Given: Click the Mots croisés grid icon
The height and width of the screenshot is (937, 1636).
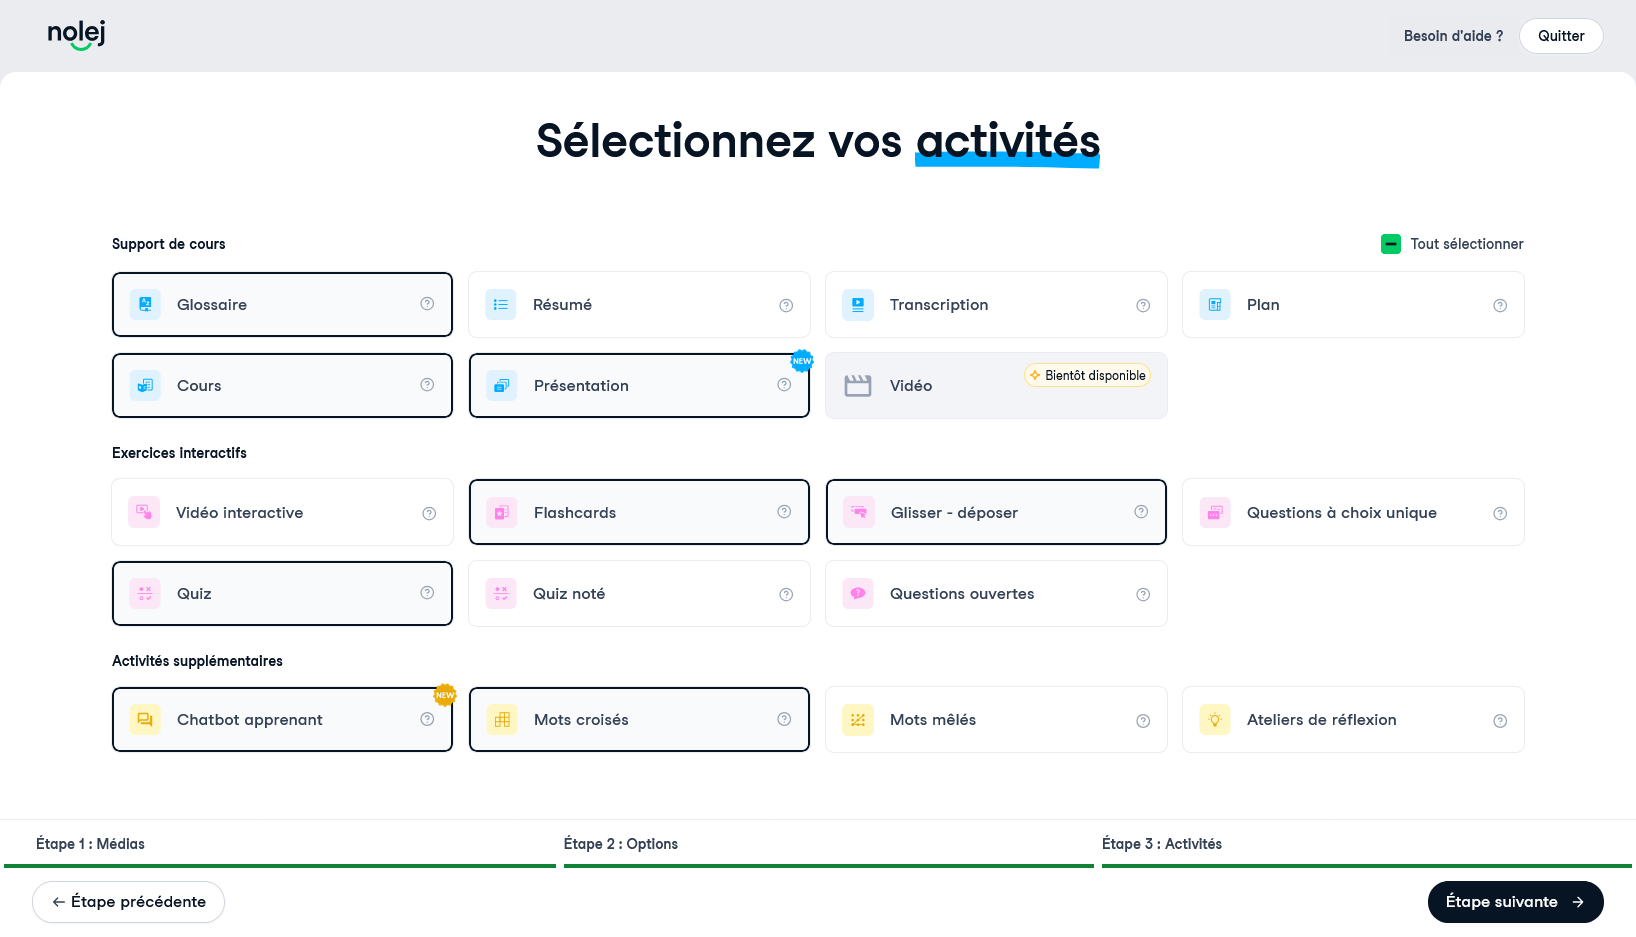Looking at the screenshot, I should click(502, 719).
